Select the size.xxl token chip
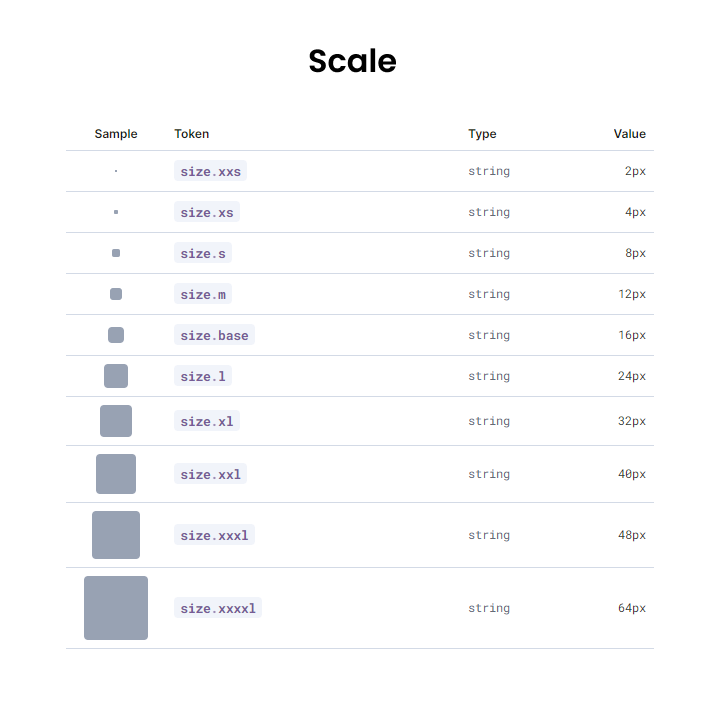Screen dimensions: 705x703 (x=210, y=474)
